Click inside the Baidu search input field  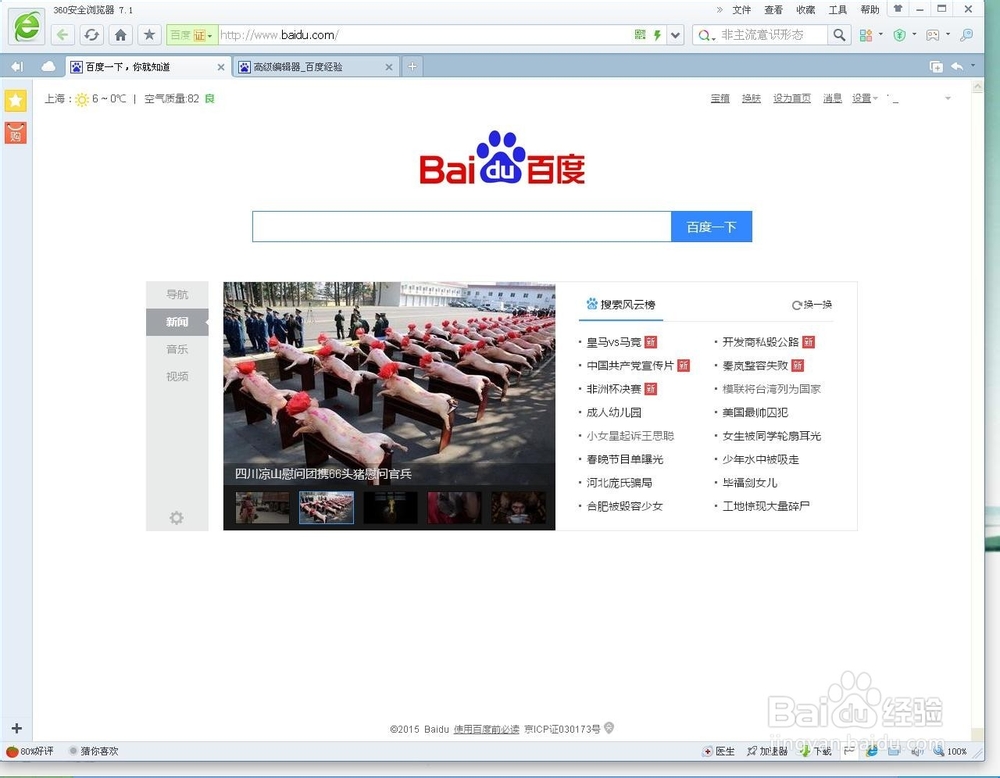pyautogui.click(x=460, y=226)
